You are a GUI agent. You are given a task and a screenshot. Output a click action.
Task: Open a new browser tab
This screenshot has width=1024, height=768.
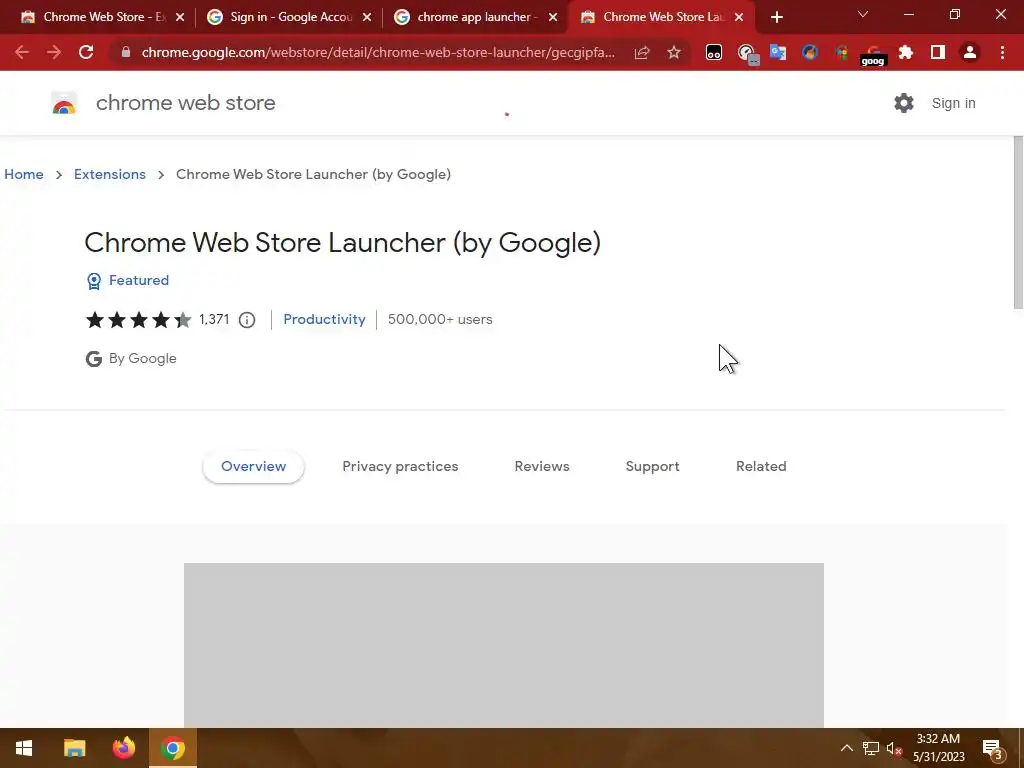tap(776, 17)
